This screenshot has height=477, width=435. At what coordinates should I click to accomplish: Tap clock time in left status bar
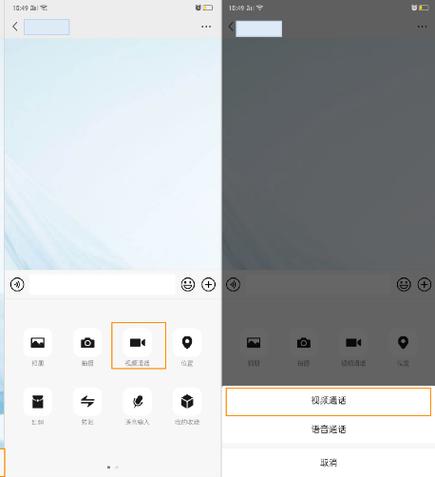pyautogui.click(x=20, y=8)
